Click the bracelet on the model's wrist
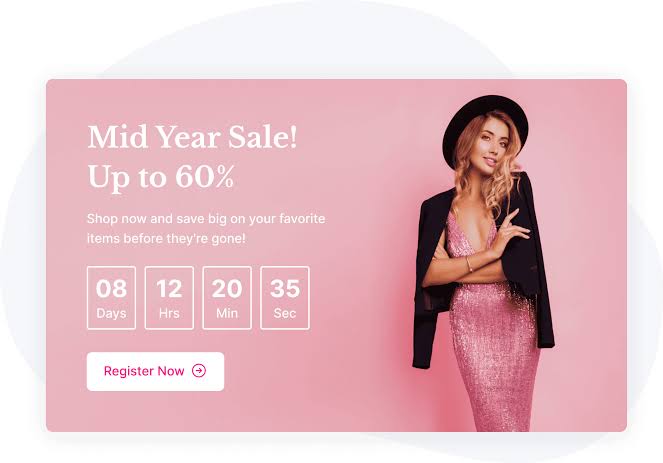This screenshot has height=463, width=663. 469,264
